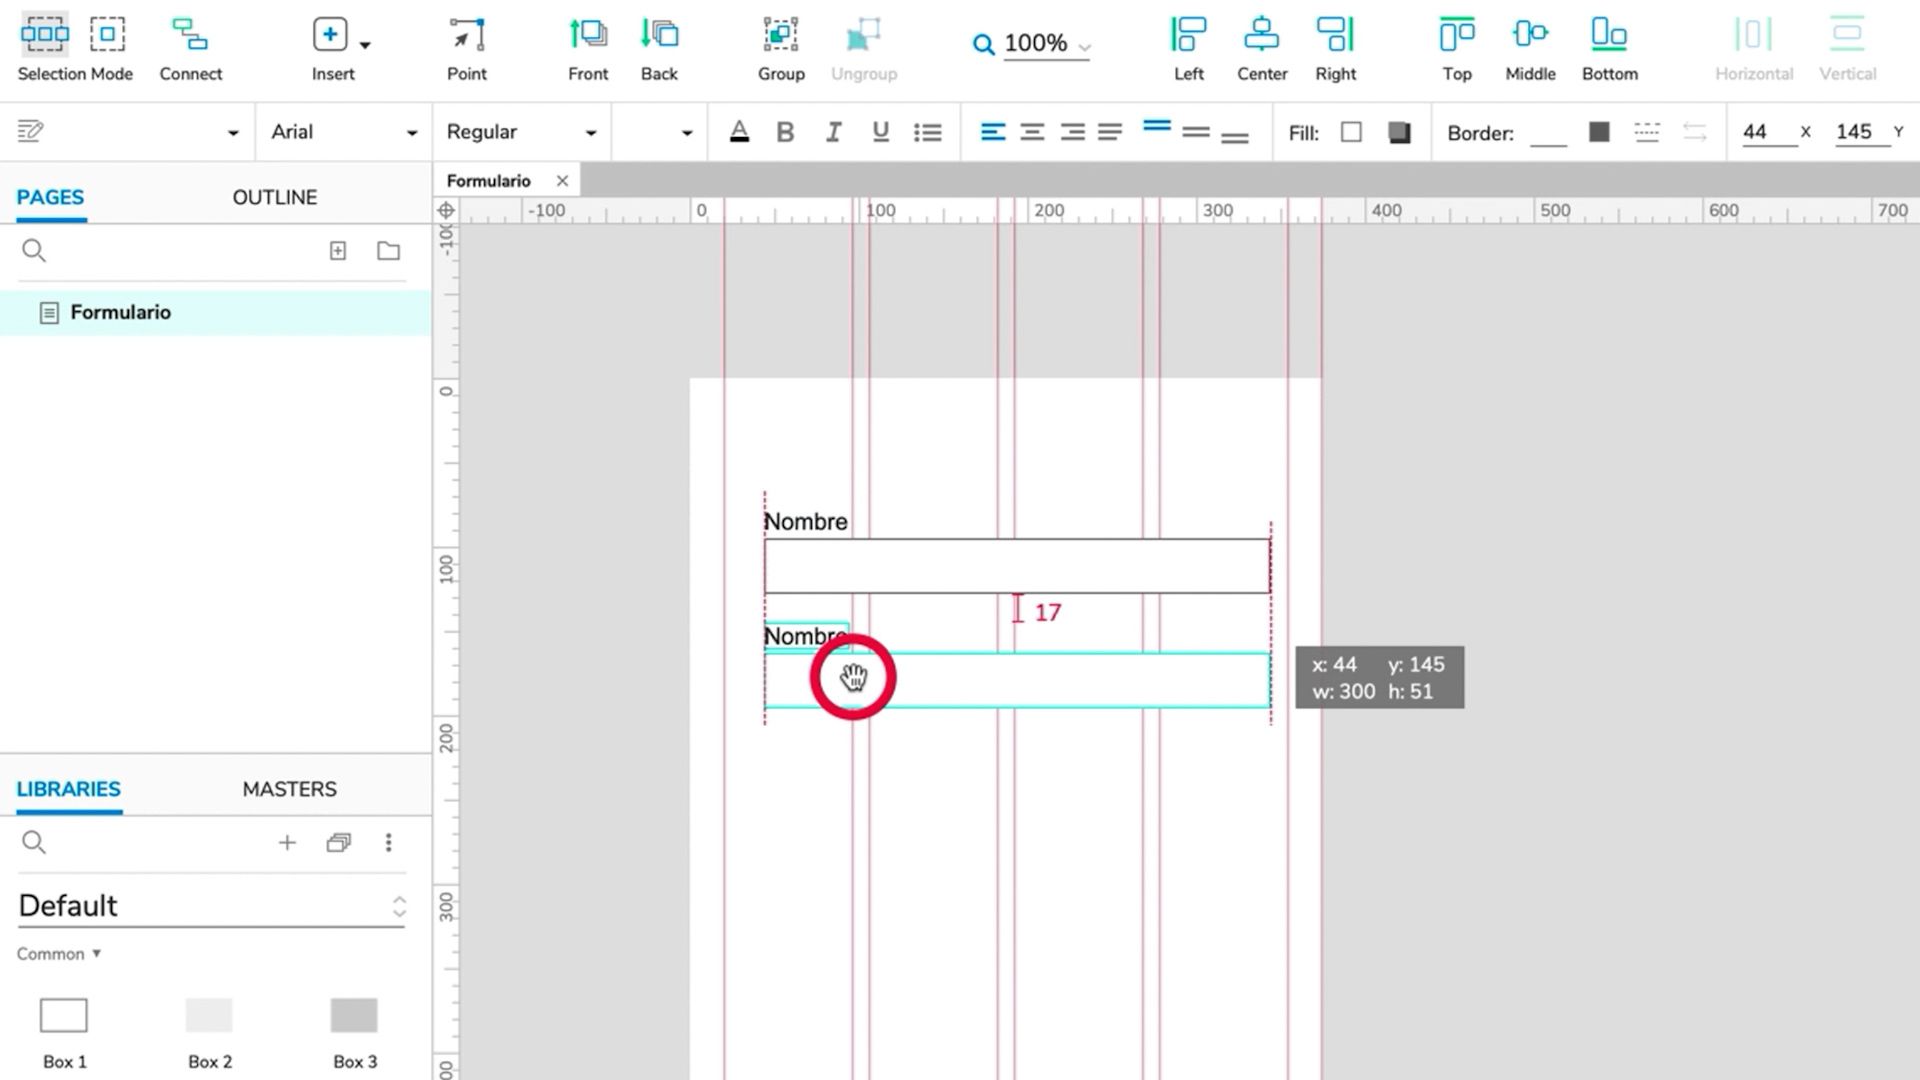Select the Formulario page in tree
The image size is (1920, 1080).
click(x=120, y=312)
